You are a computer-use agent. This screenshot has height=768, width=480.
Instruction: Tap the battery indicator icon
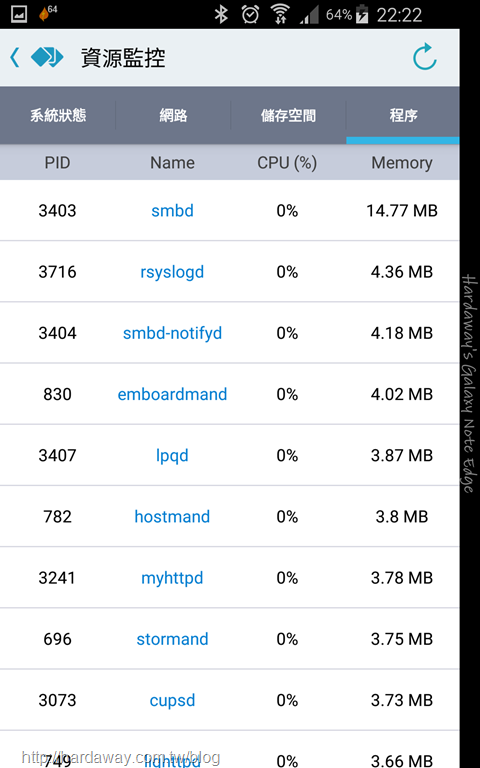(362, 14)
